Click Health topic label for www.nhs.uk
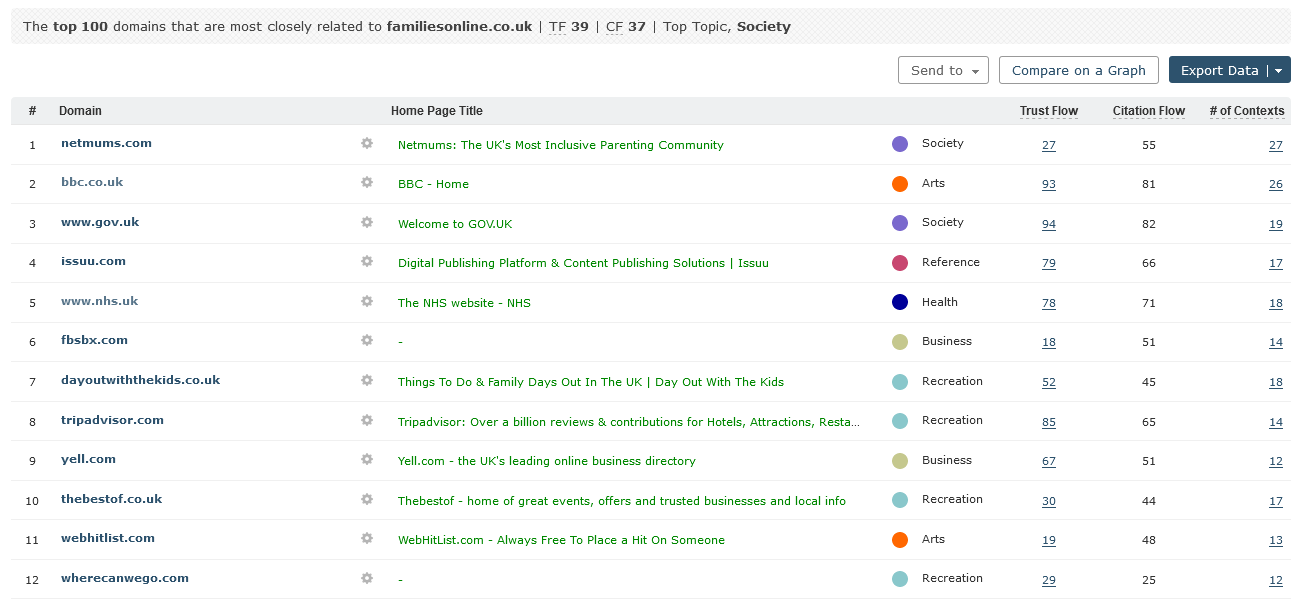1307x599 pixels. 940,302
